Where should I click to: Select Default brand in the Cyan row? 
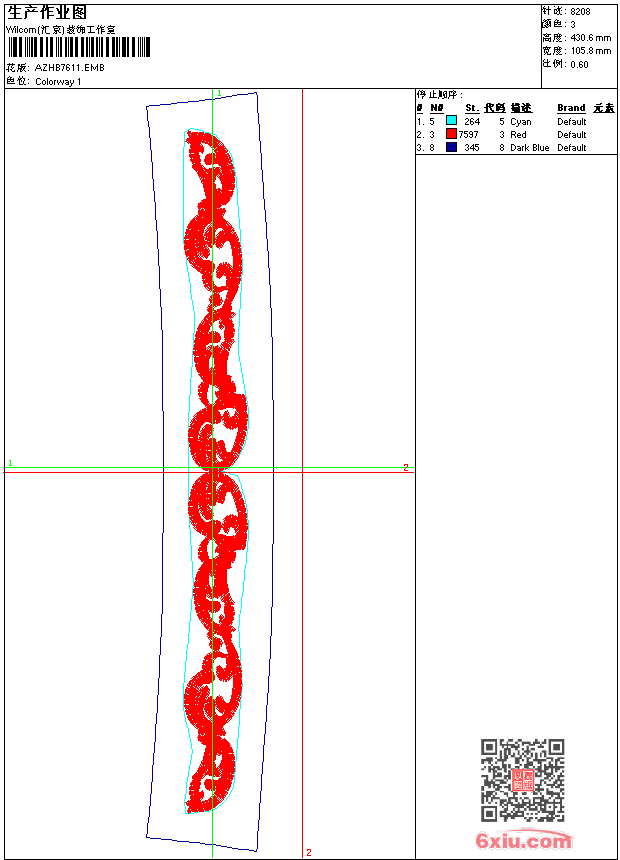pyautogui.click(x=572, y=121)
